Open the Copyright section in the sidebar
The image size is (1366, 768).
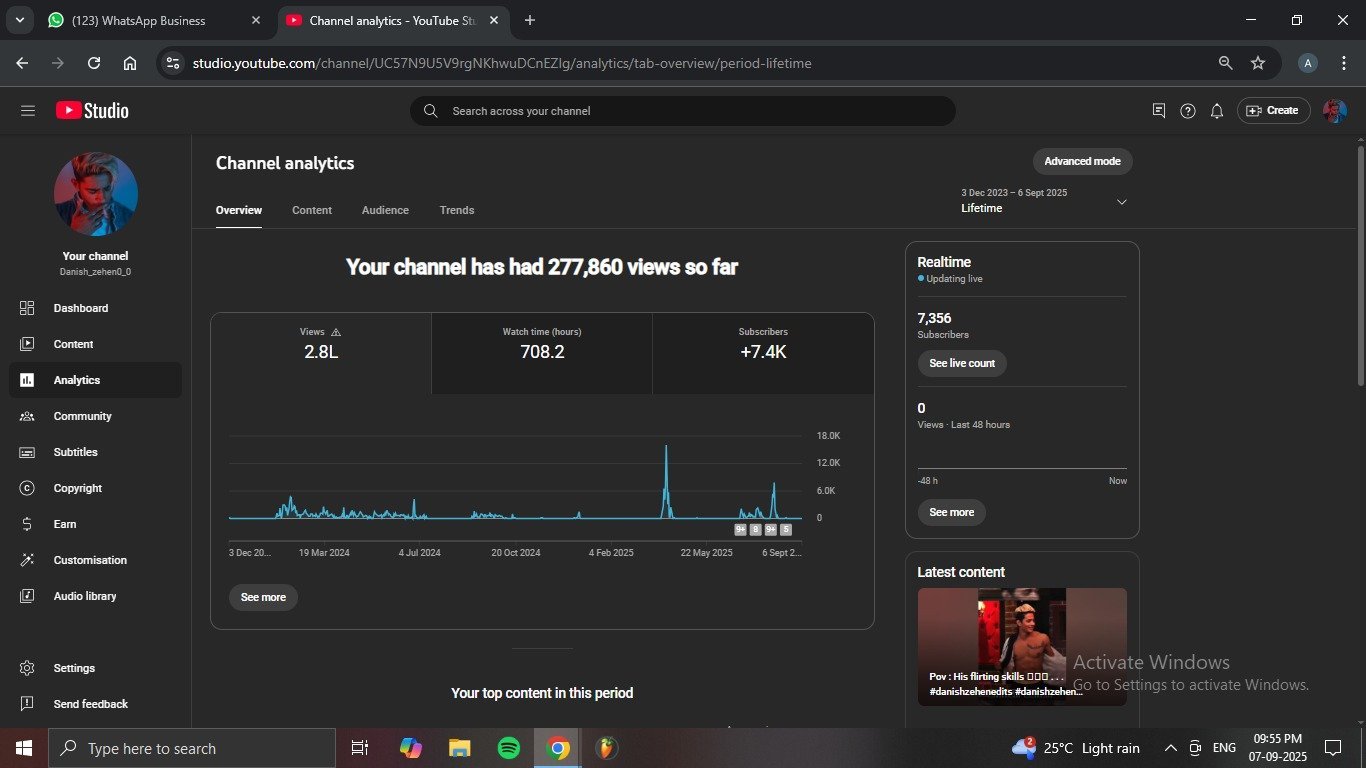[78, 488]
